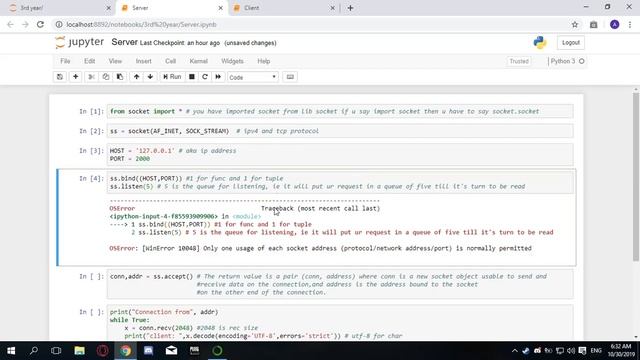Click the ss.accept() code cell

340,284
